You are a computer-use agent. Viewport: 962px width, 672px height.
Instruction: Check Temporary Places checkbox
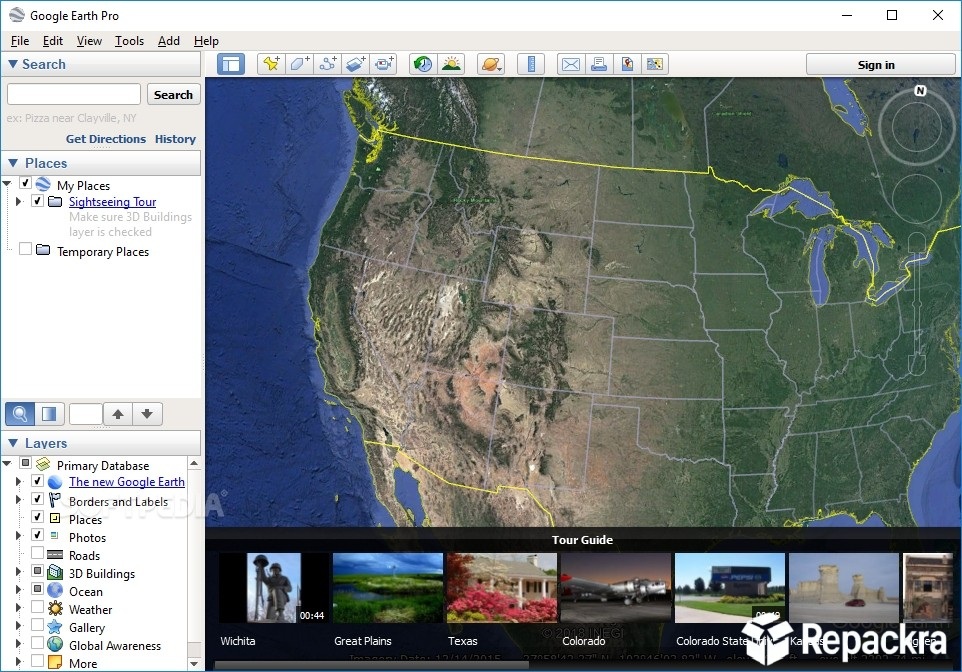(x=25, y=249)
